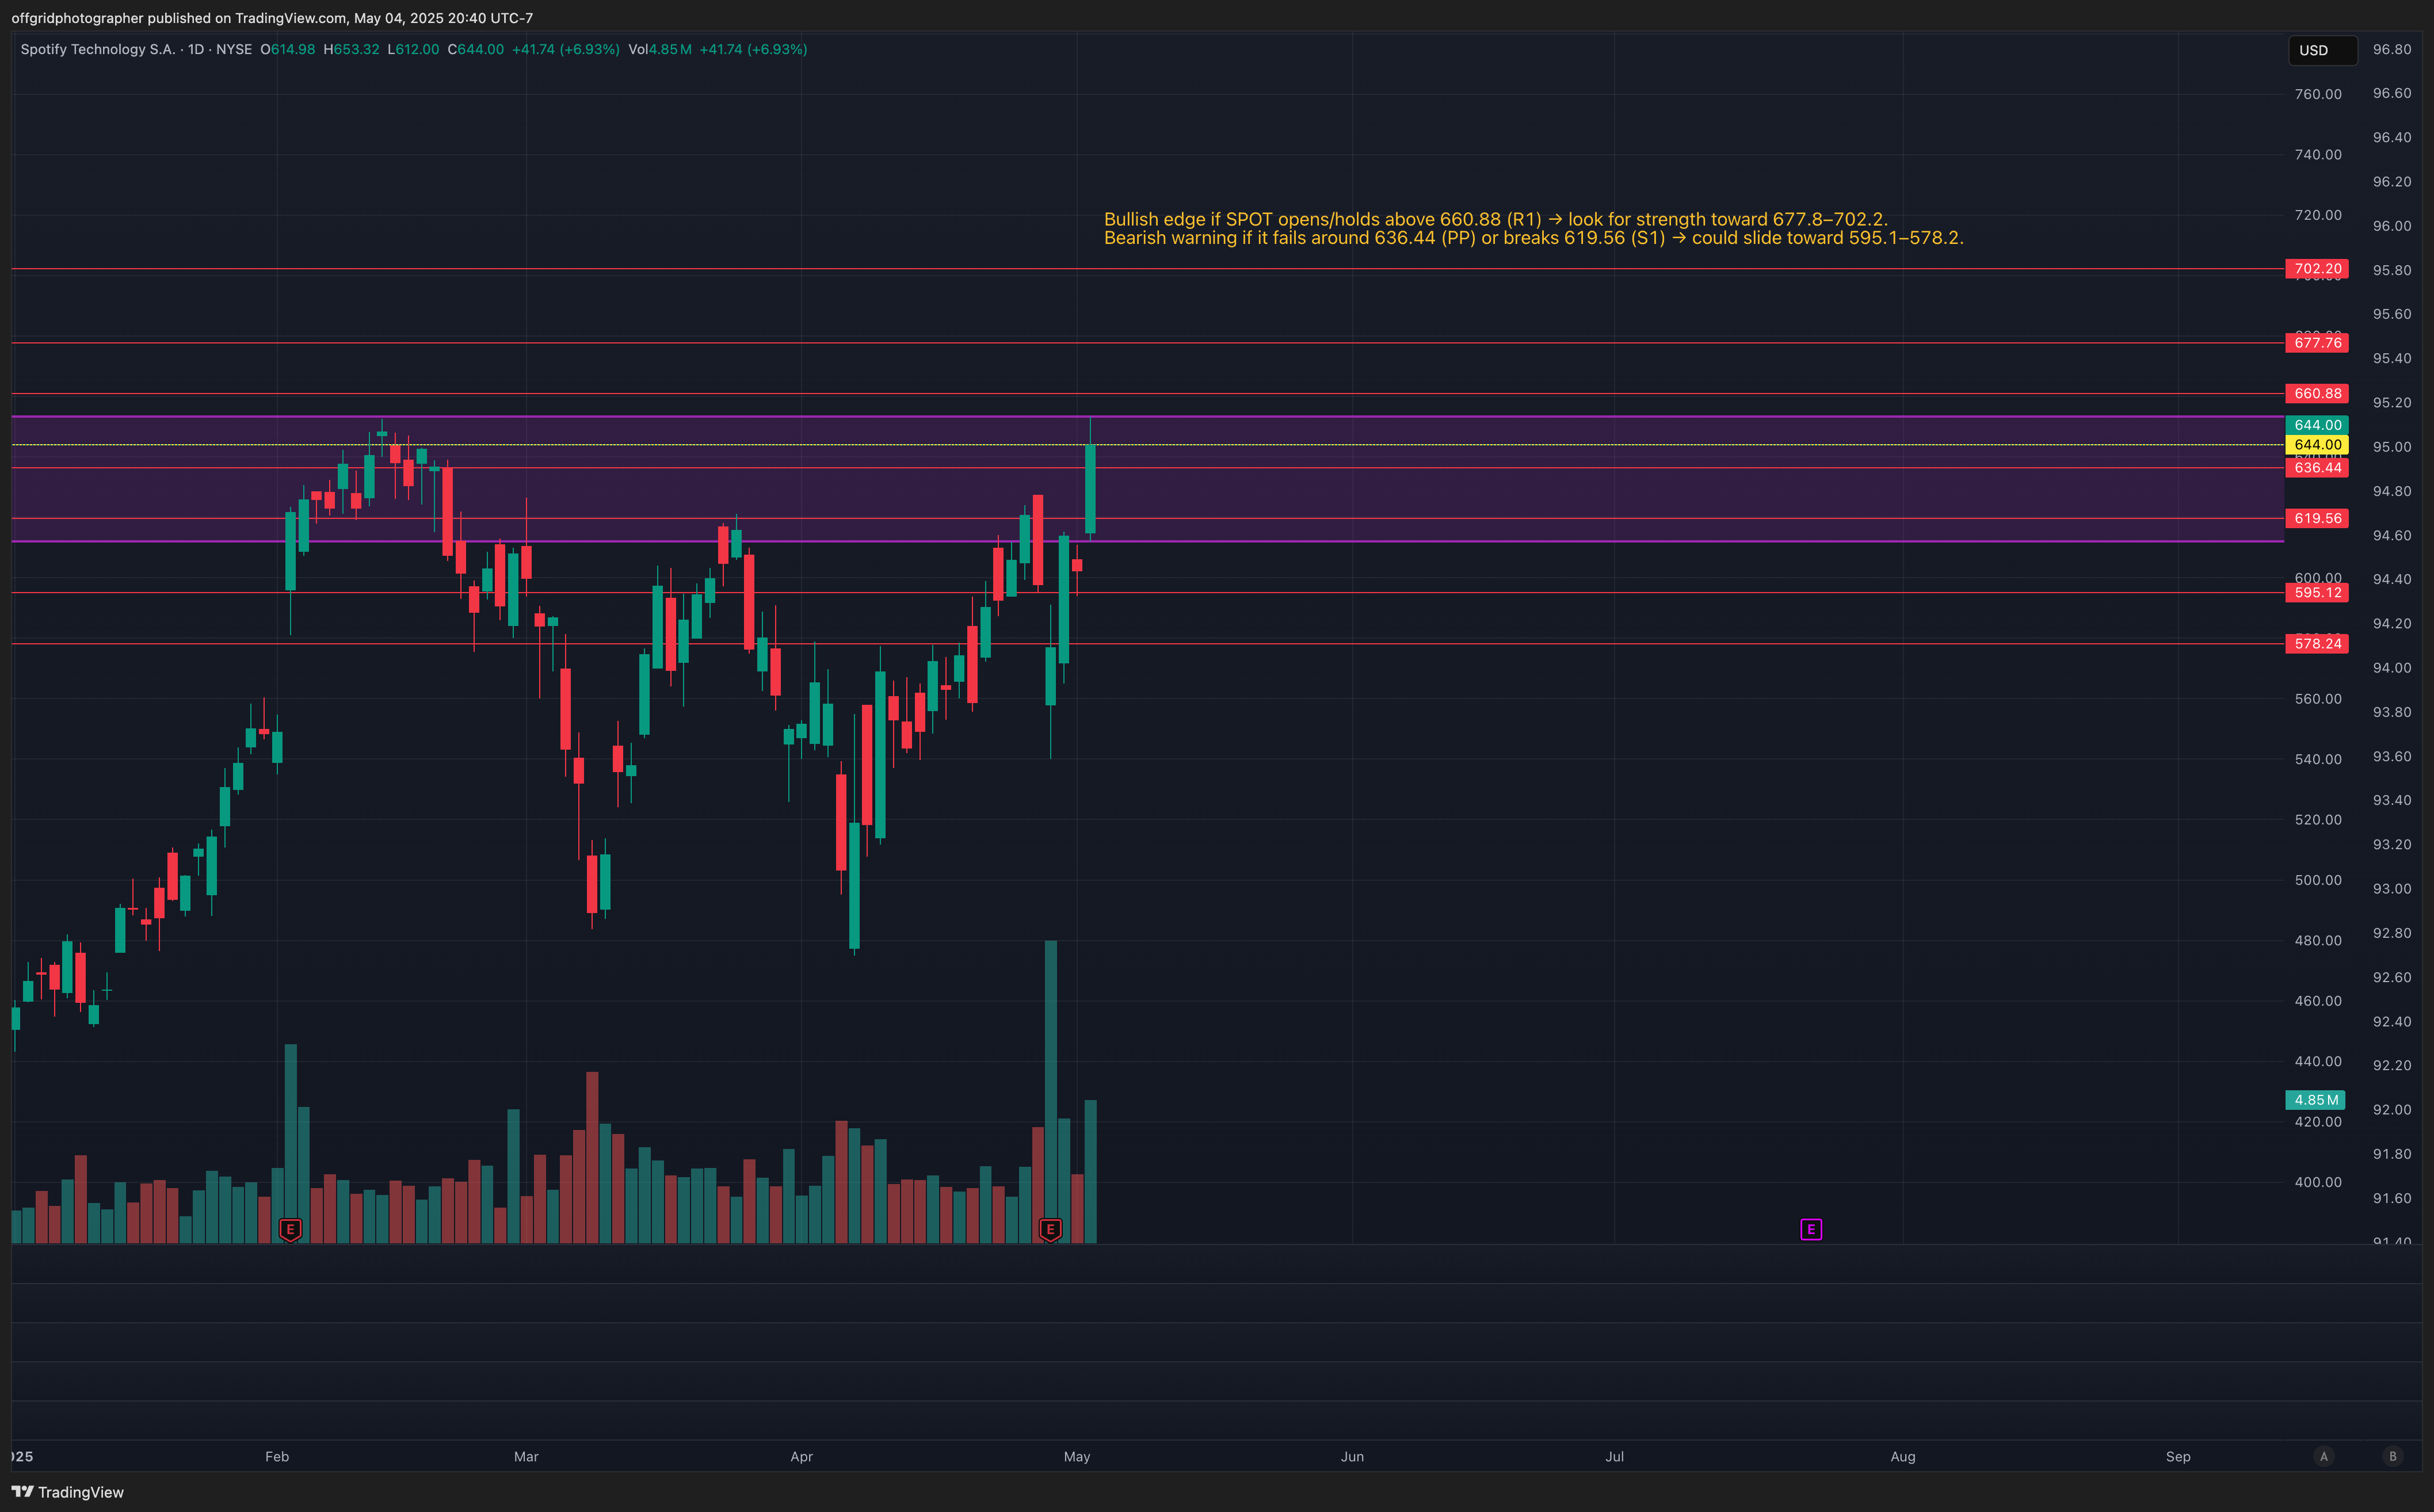The image size is (2434, 1512).
Task: Toggle the B scale button
Action: (2393, 1456)
